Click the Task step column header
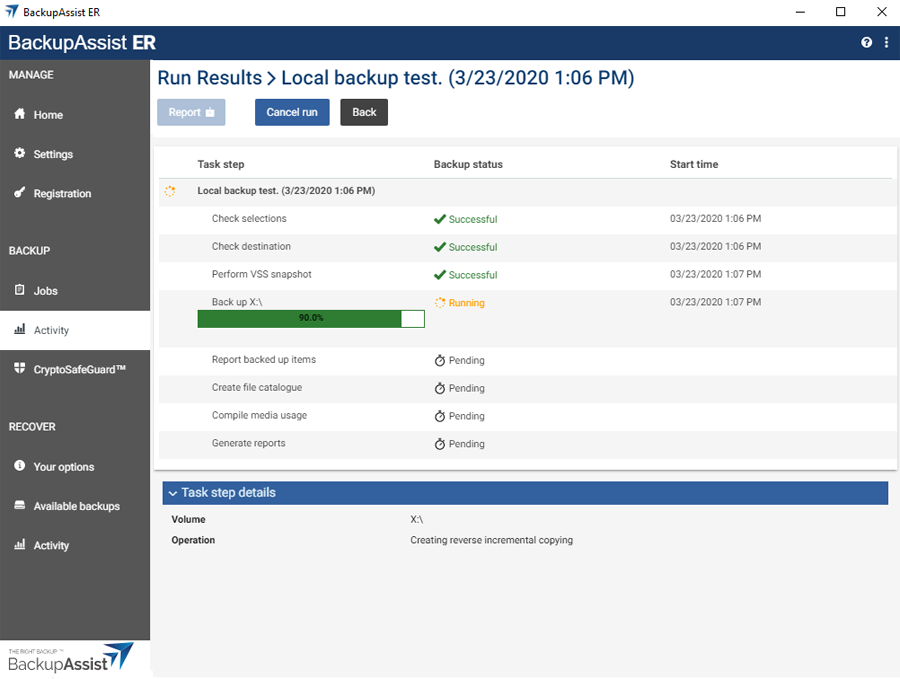Viewport: 900px width, 679px height. point(221,164)
